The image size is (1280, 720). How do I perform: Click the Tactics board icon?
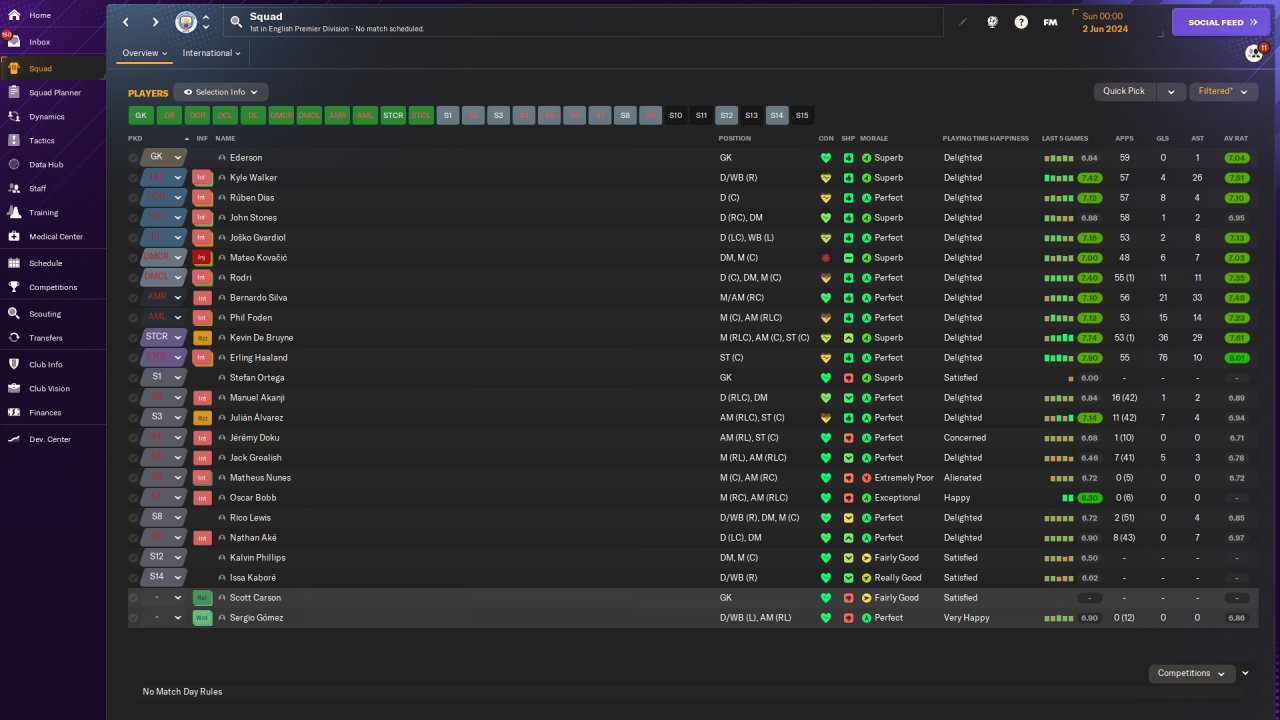pyautogui.click(x=14, y=141)
